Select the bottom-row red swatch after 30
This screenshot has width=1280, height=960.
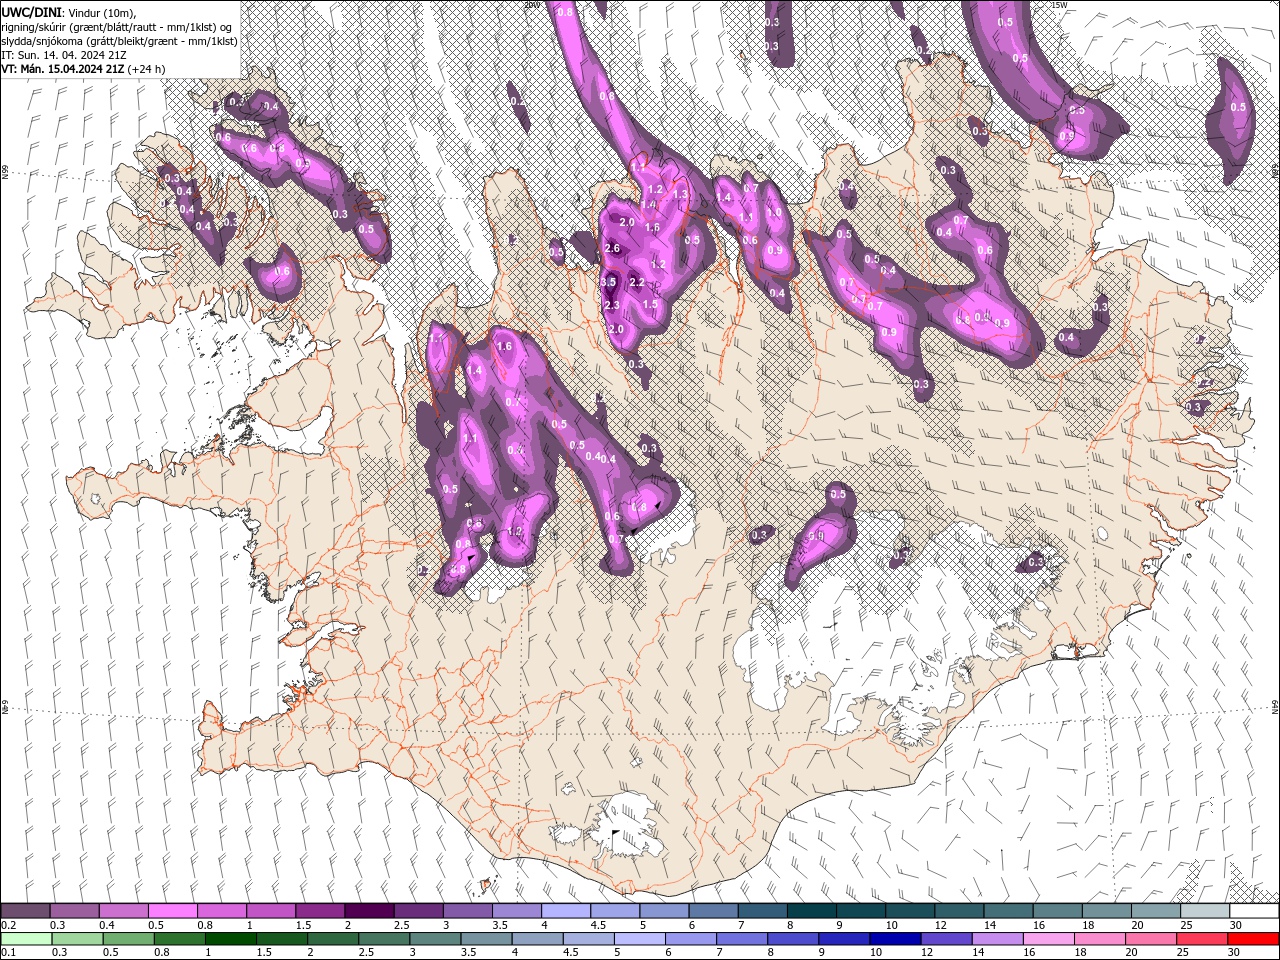[1252, 939]
